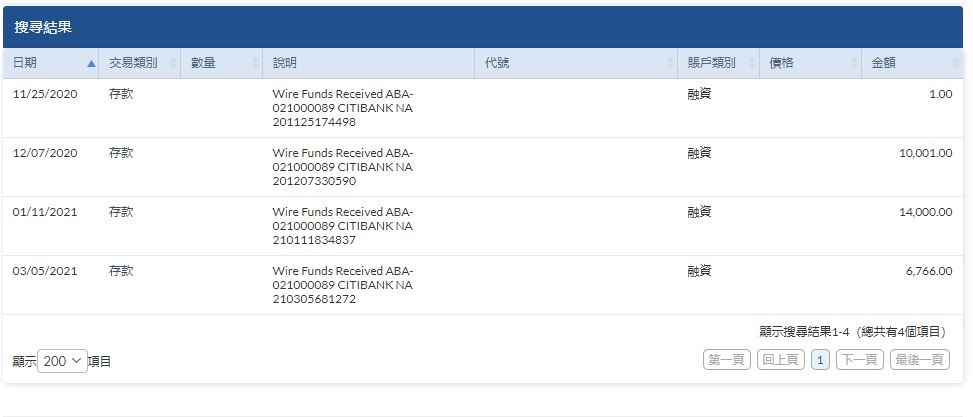Open the 200 items-per-page dropdown

pyautogui.click(x=63, y=361)
